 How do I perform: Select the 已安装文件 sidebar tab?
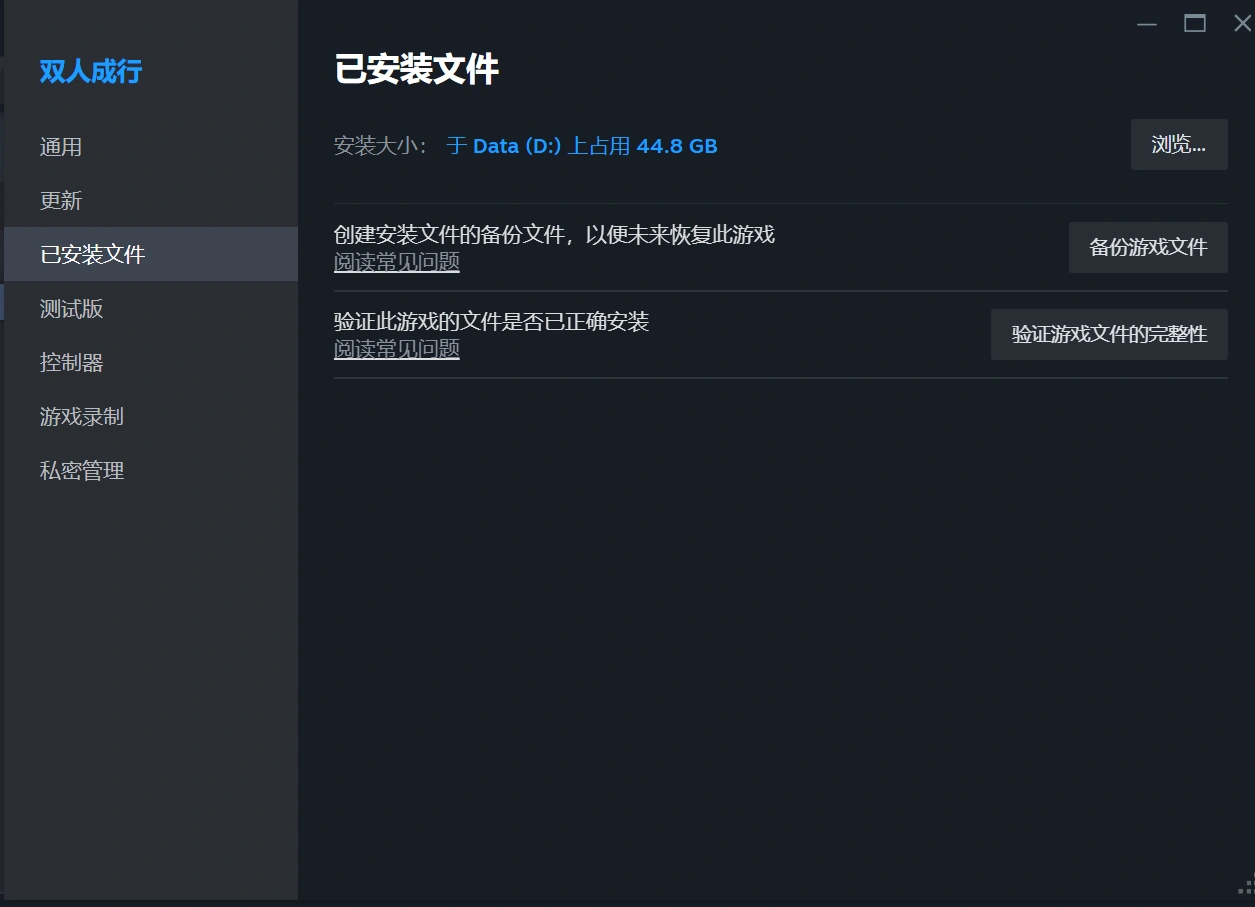(93, 255)
